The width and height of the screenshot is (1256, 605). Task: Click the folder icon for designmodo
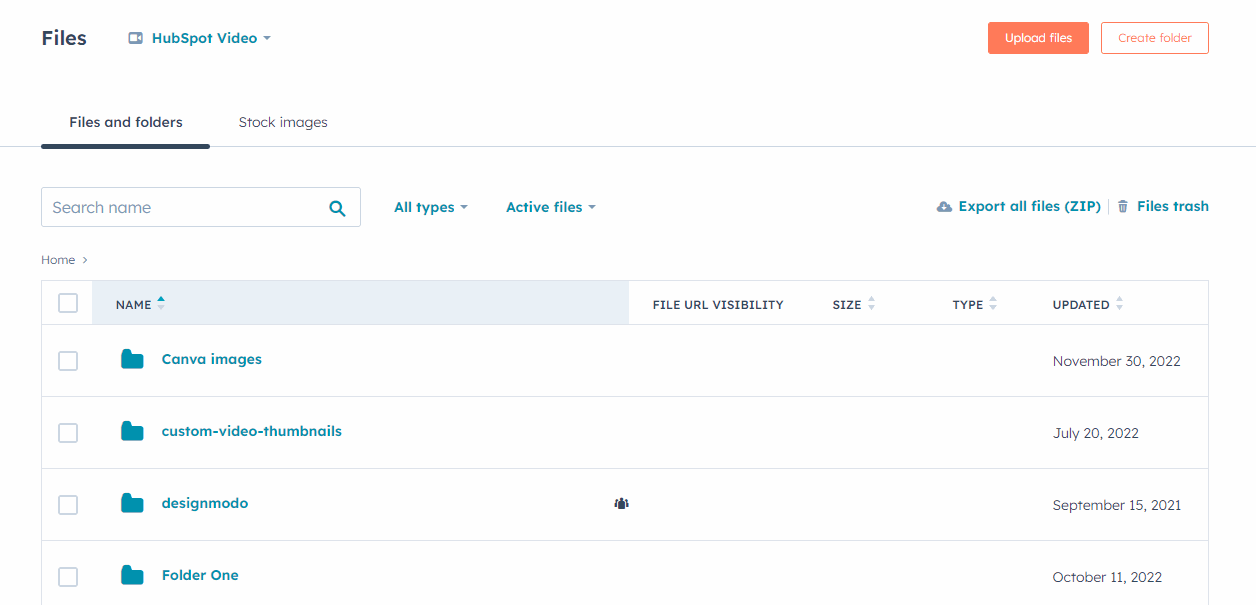(x=132, y=503)
